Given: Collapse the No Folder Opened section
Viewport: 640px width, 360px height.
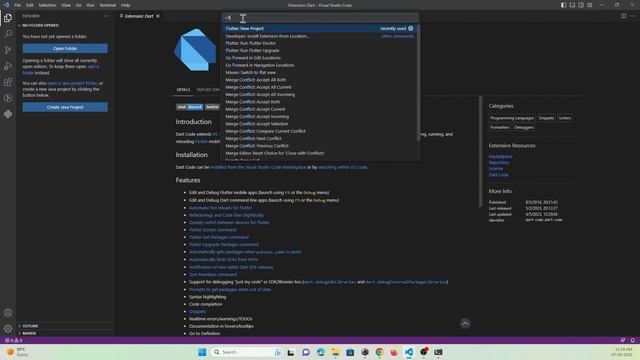Looking at the screenshot, I should [x=41, y=25].
